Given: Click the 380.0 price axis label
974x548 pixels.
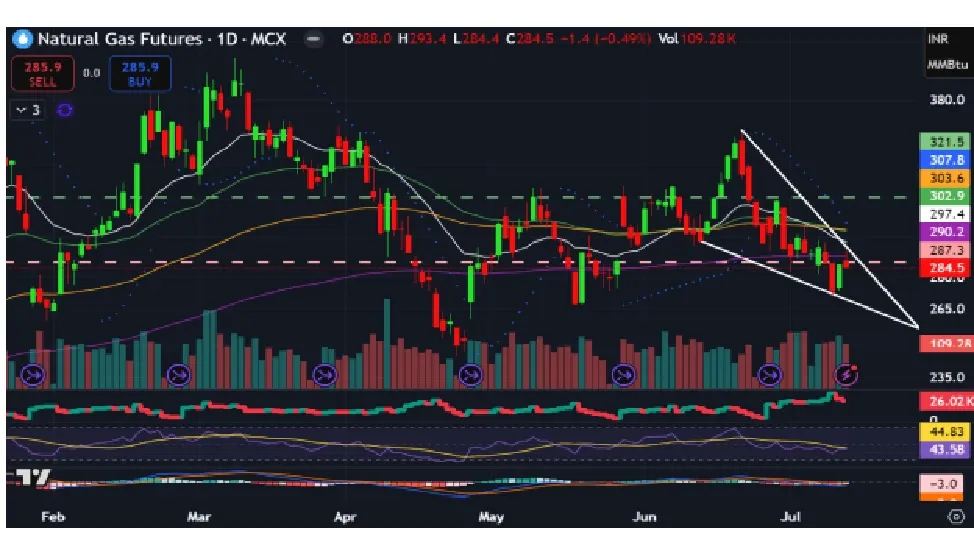Looking at the screenshot, I should point(947,99).
